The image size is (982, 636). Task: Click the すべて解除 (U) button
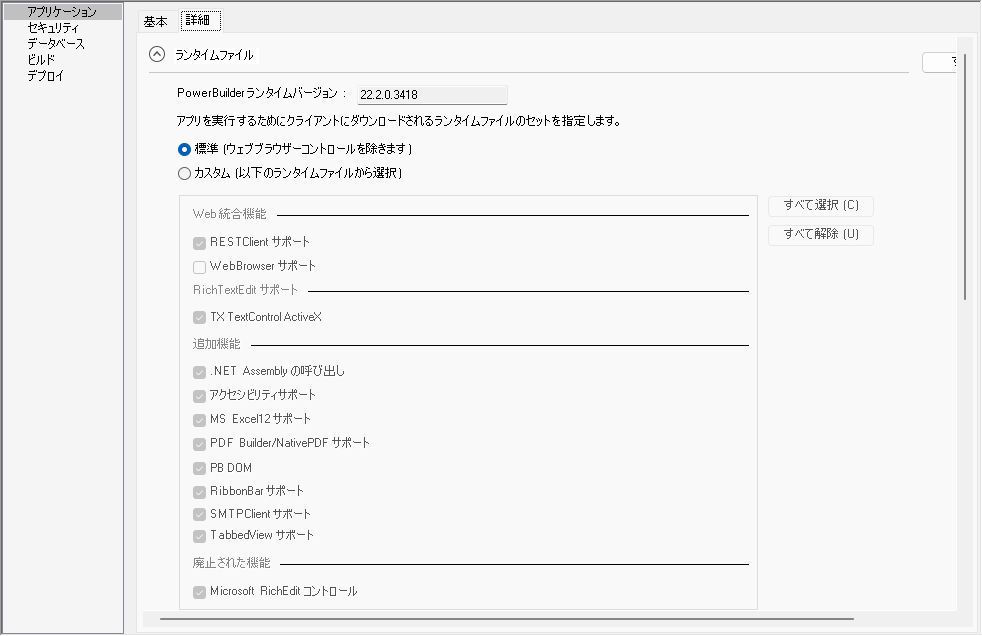tap(821, 235)
